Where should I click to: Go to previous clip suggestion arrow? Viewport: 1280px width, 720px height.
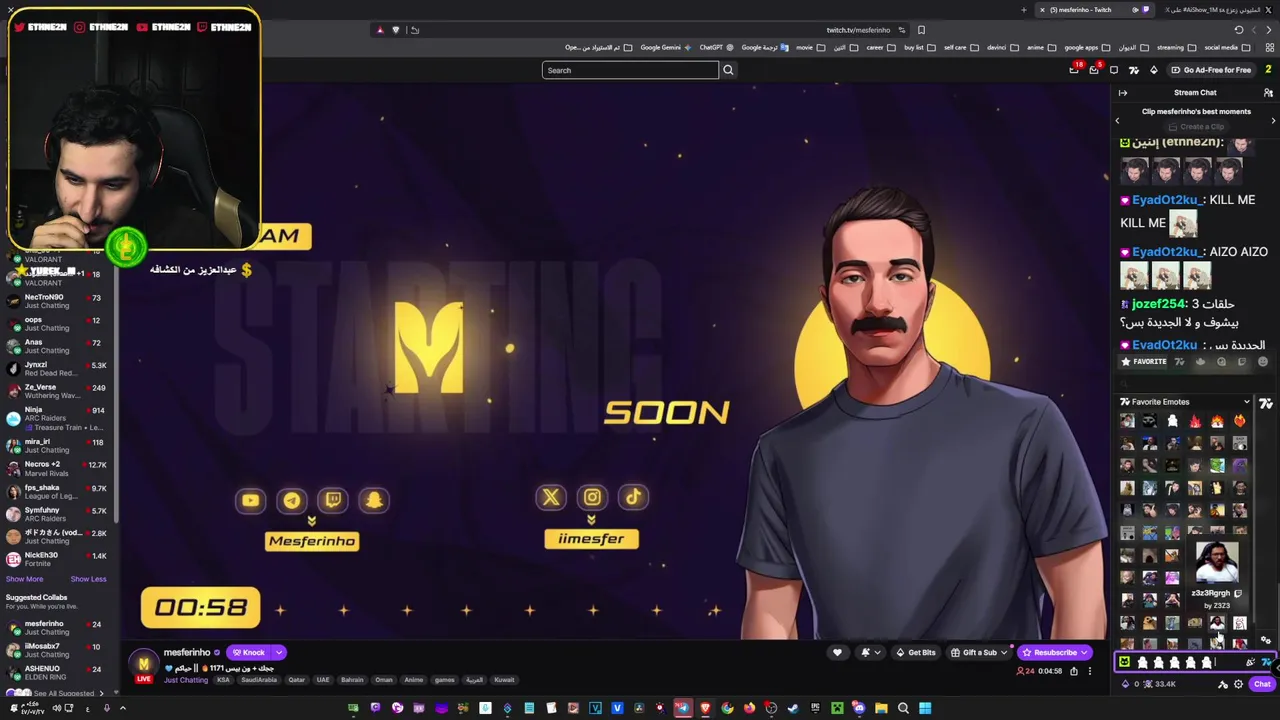click(1118, 120)
